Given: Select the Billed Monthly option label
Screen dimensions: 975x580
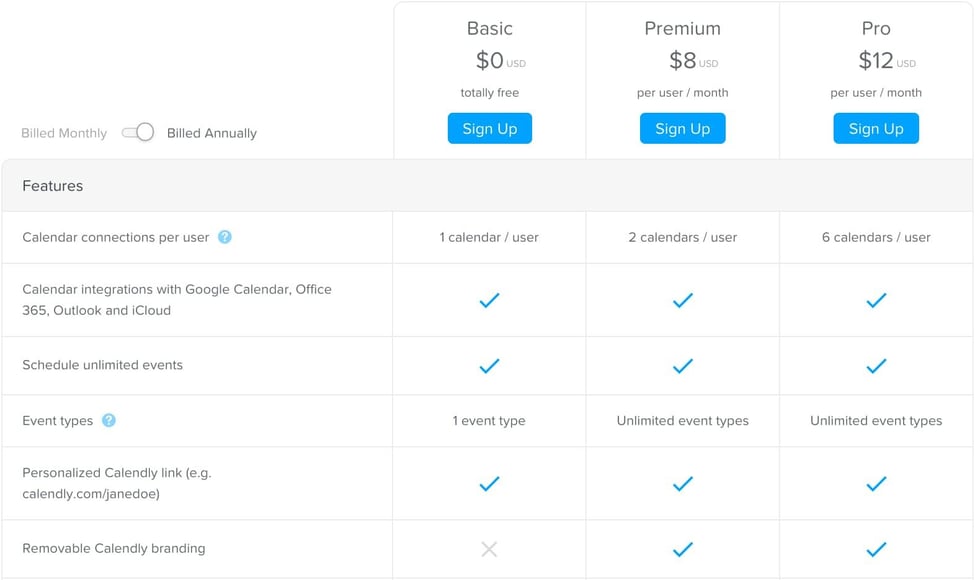Looking at the screenshot, I should [x=64, y=134].
